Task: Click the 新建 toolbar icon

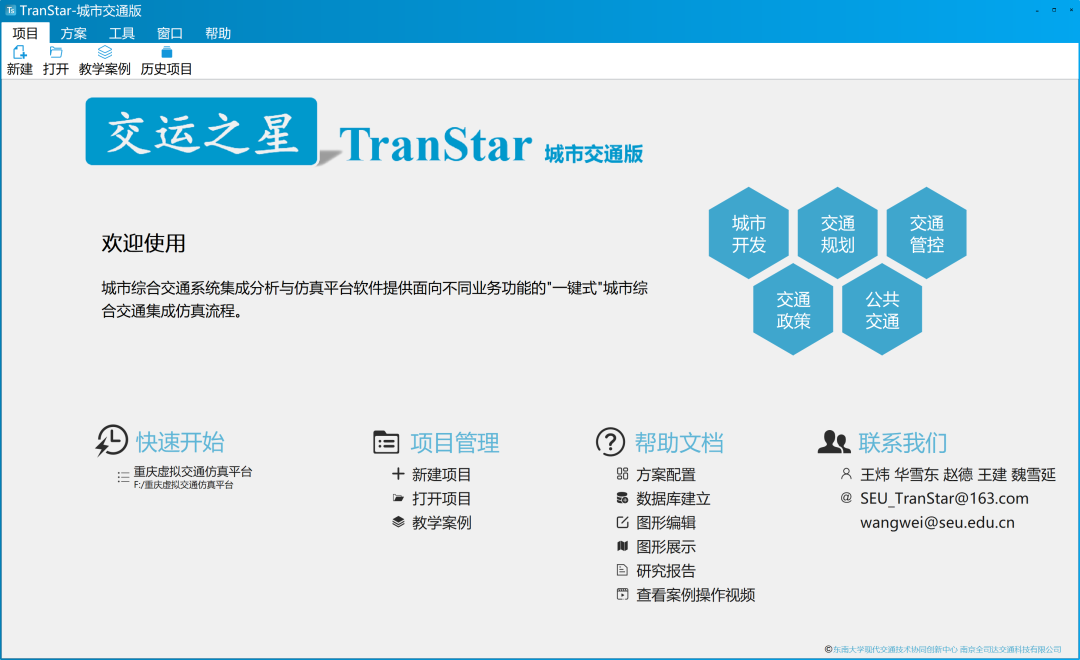Action: 20,52
